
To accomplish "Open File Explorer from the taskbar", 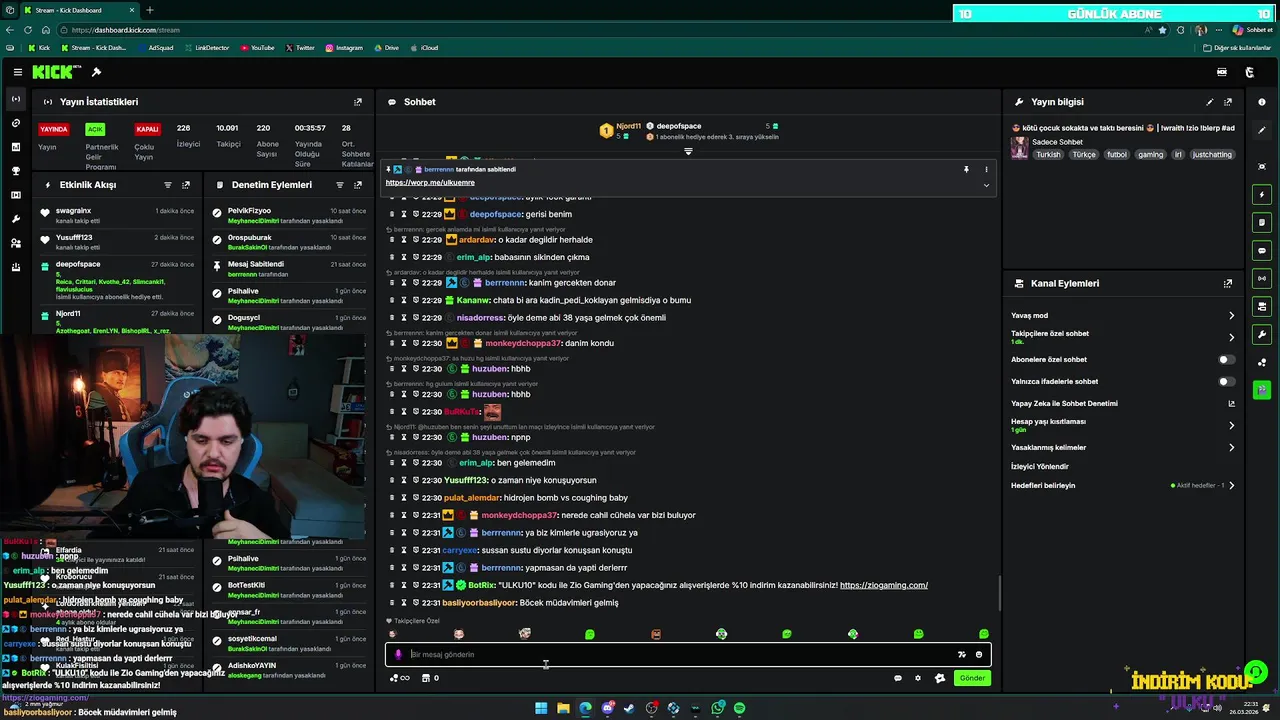I will pos(563,708).
